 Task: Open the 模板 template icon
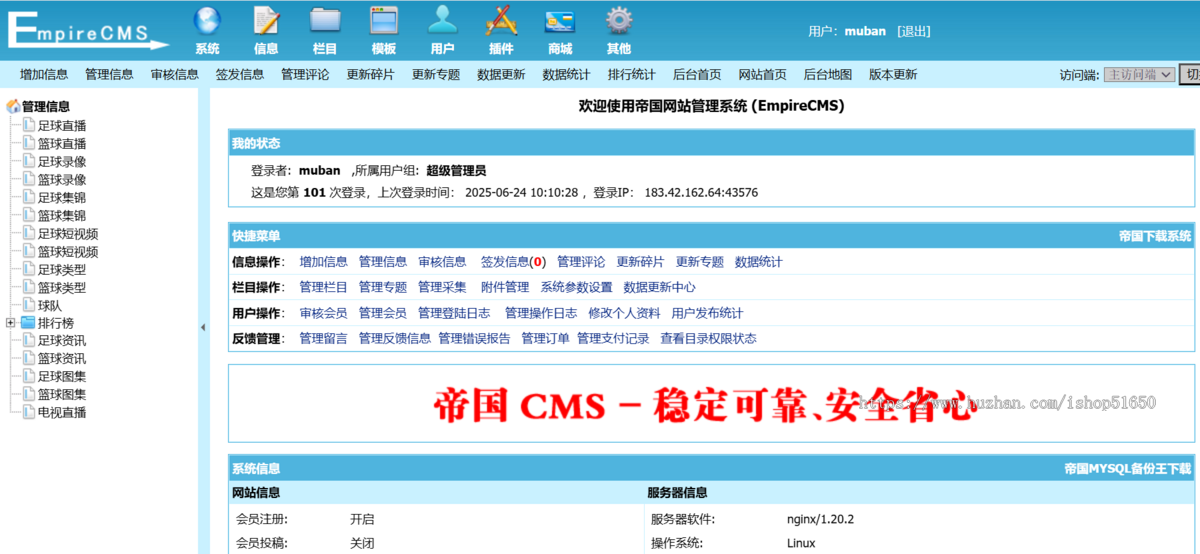coord(384,21)
